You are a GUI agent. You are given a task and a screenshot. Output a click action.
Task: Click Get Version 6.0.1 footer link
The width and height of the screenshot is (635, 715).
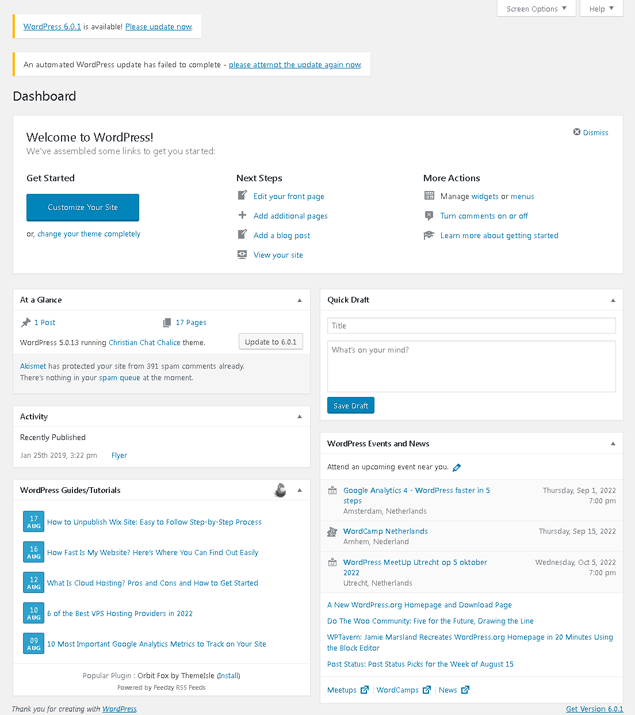click(594, 709)
